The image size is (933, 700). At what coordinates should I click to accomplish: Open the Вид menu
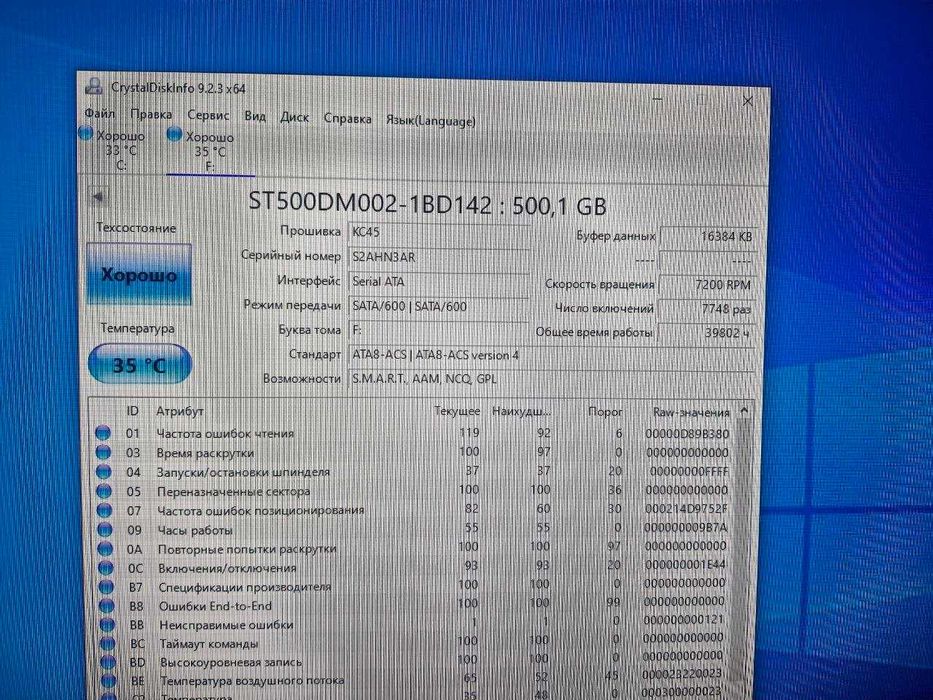pyautogui.click(x=255, y=115)
